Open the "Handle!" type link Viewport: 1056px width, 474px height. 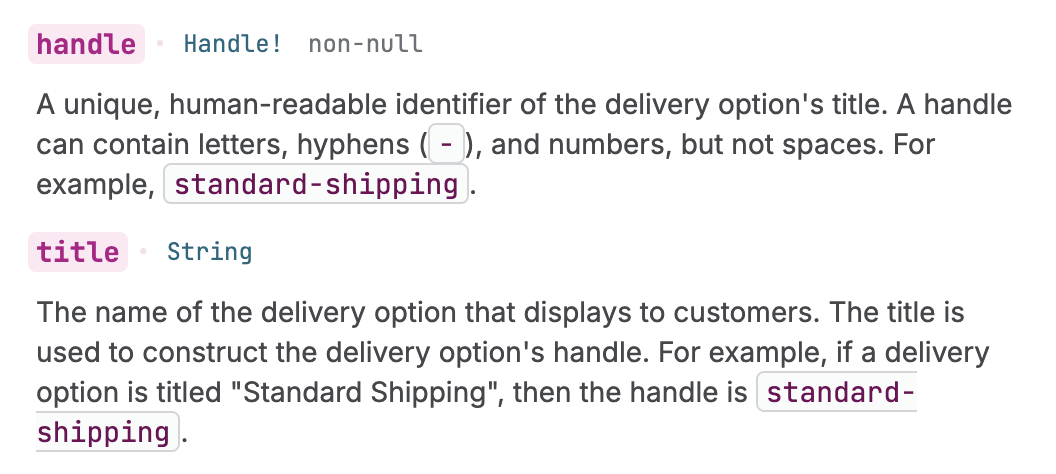click(232, 44)
